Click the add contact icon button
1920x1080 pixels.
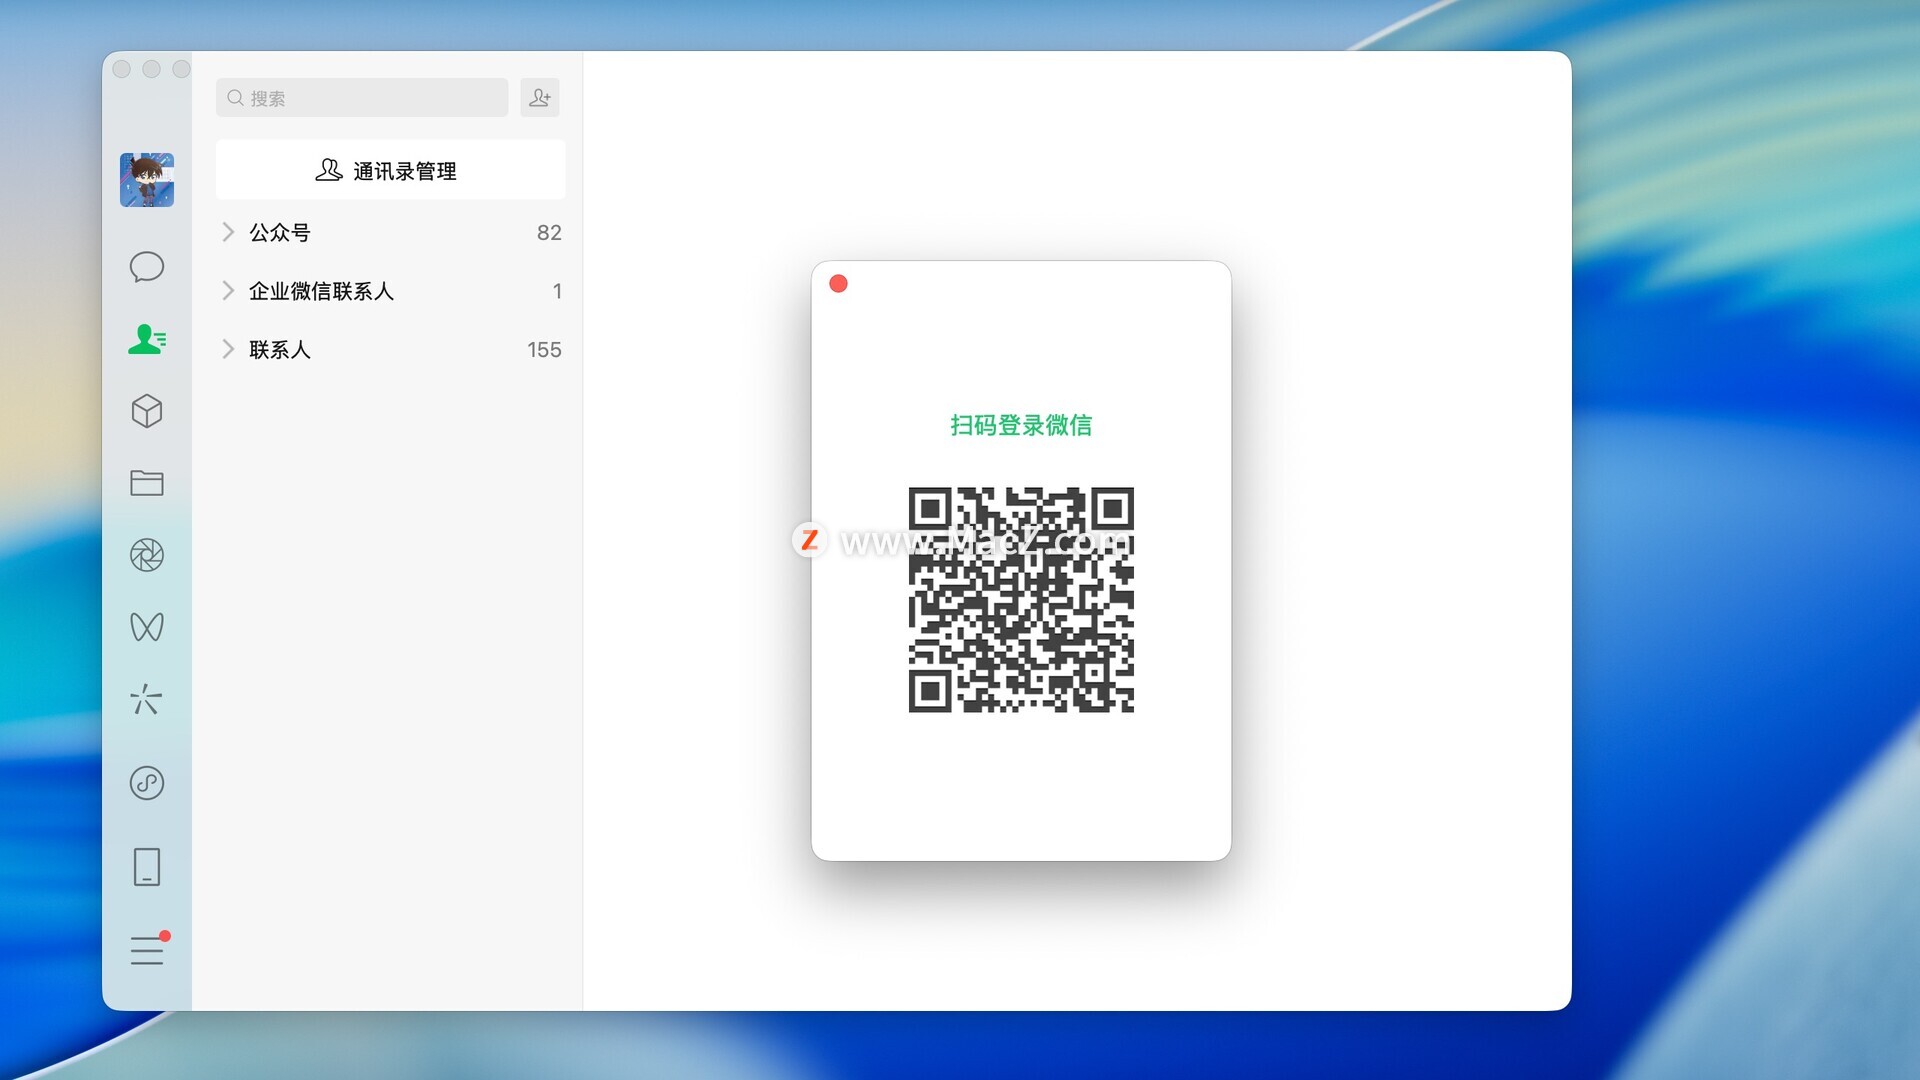click(540, 97)
